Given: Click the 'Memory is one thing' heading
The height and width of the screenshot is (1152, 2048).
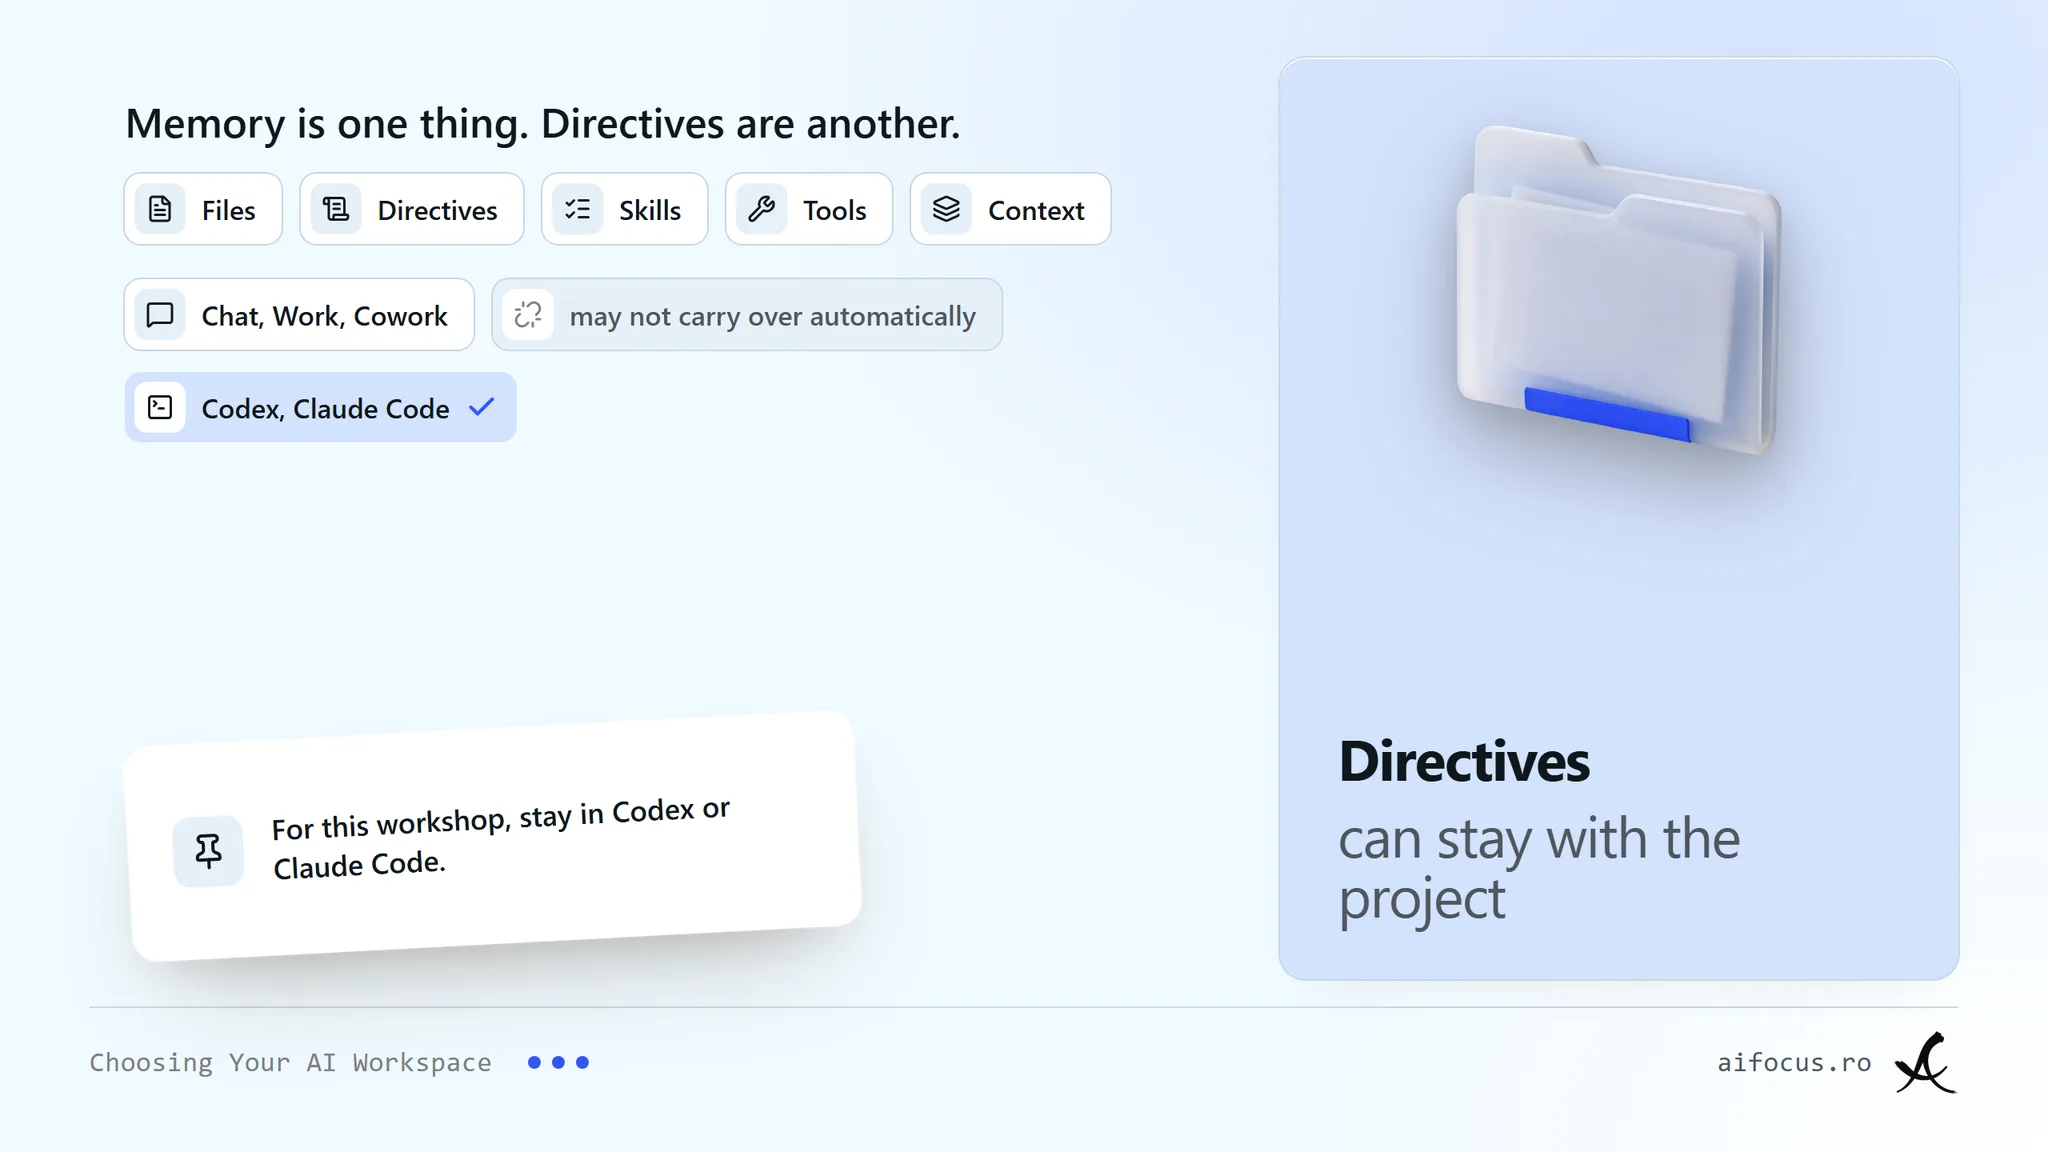Looking at the screenshot, I should [542, 124].
